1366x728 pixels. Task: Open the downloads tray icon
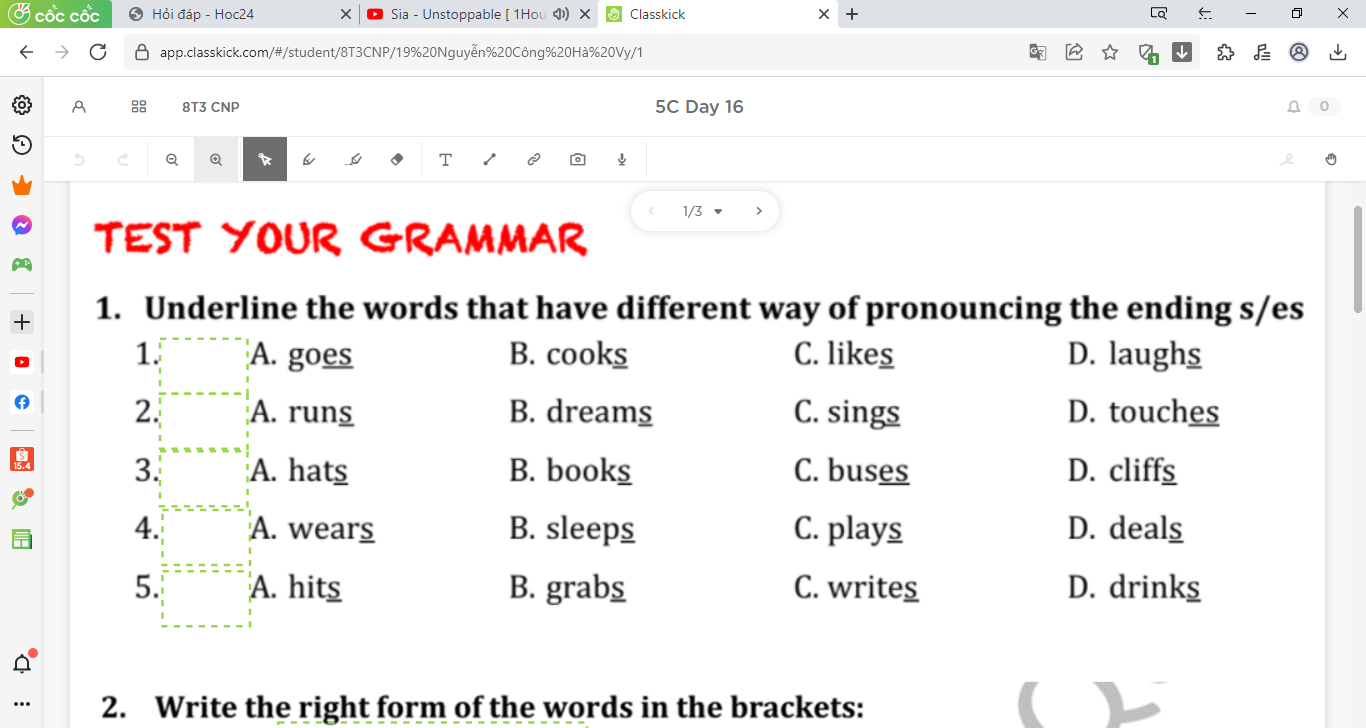pyautogui.click(x=1338, y=52)
